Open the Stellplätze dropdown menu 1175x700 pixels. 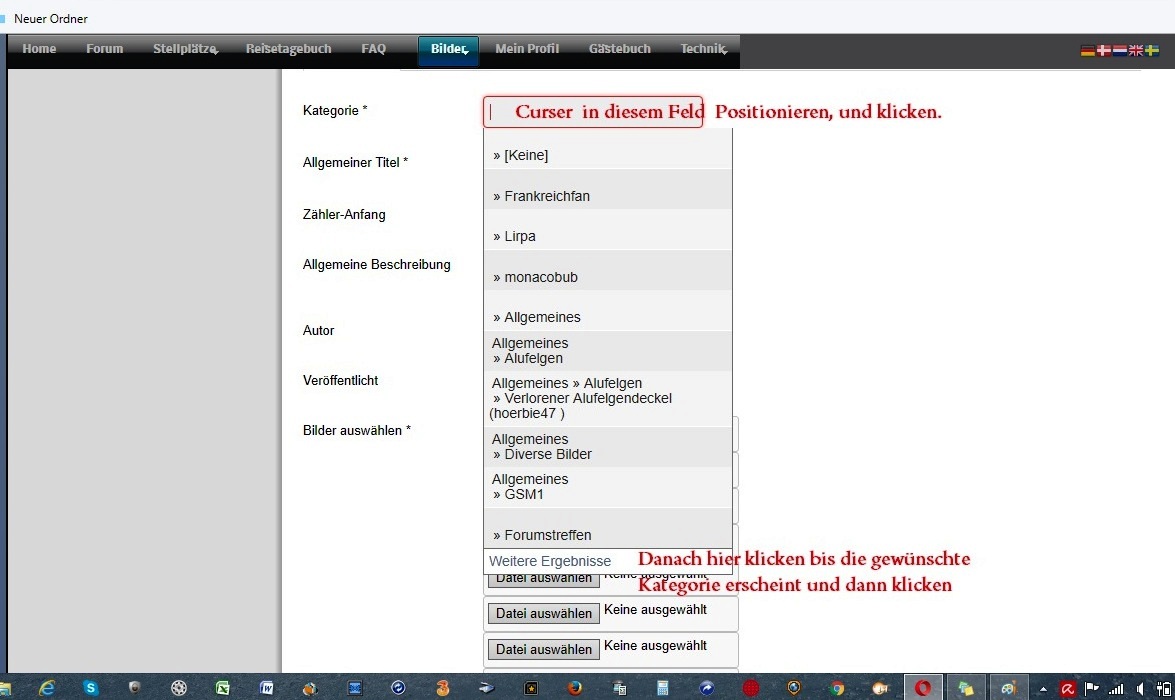186,49
